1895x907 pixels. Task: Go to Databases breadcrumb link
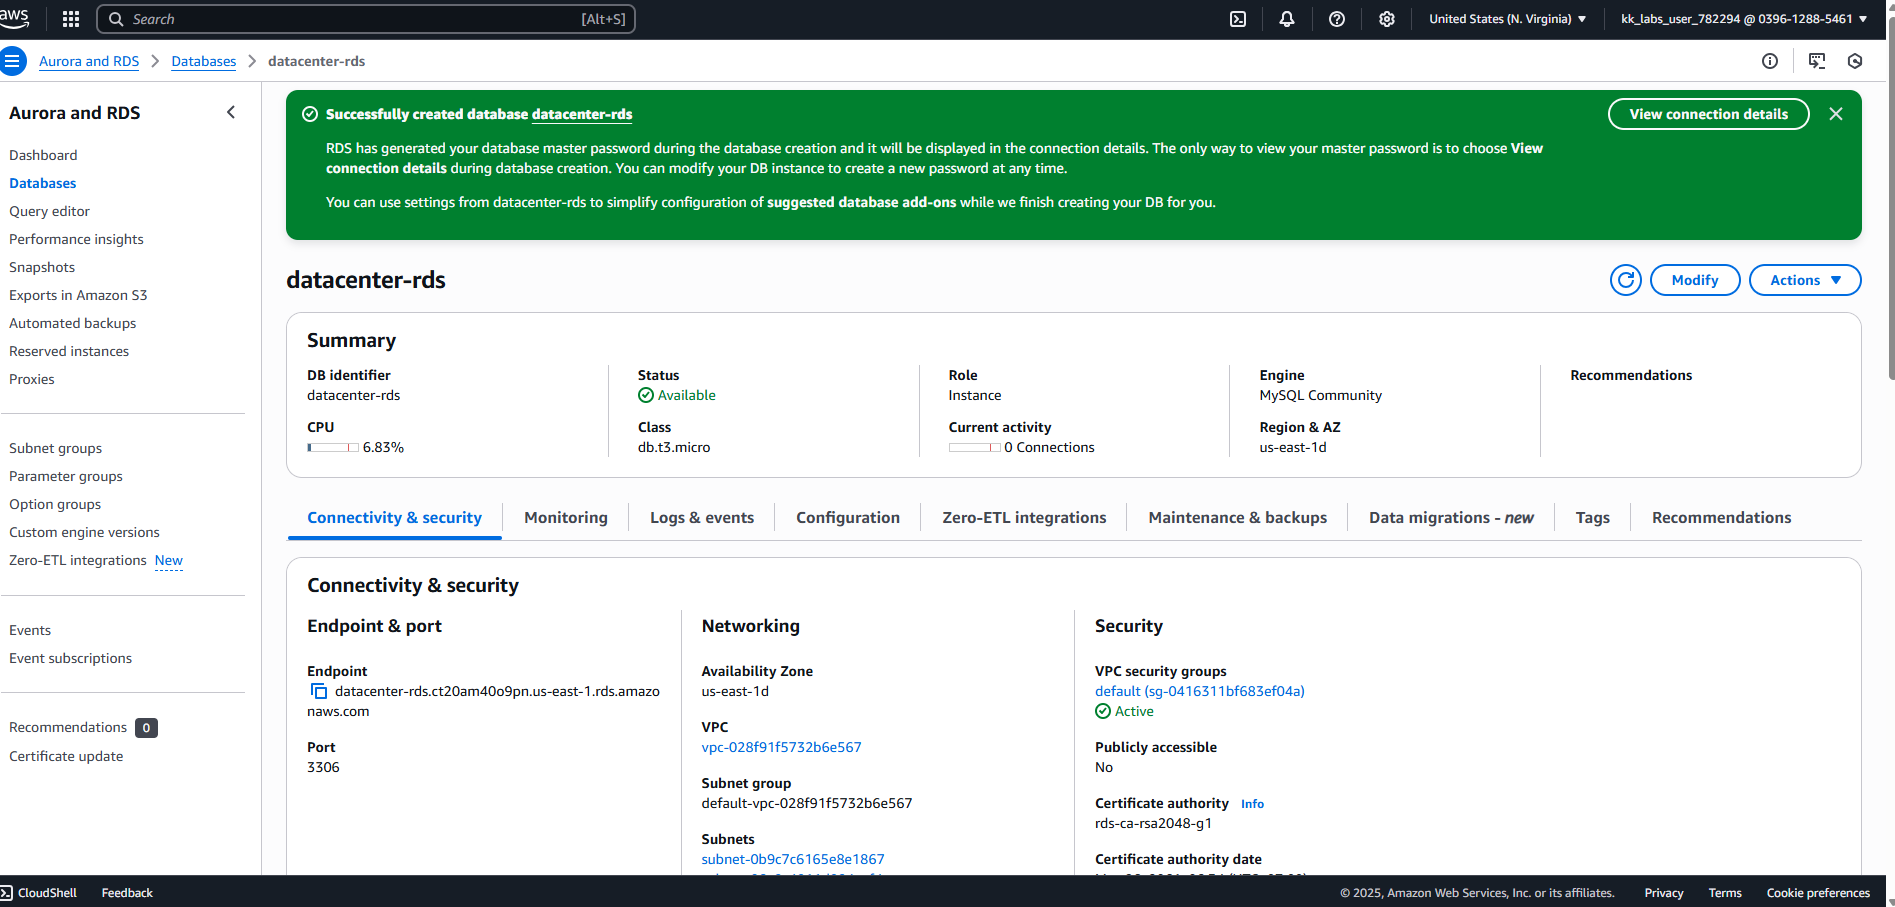pos(204,61)
